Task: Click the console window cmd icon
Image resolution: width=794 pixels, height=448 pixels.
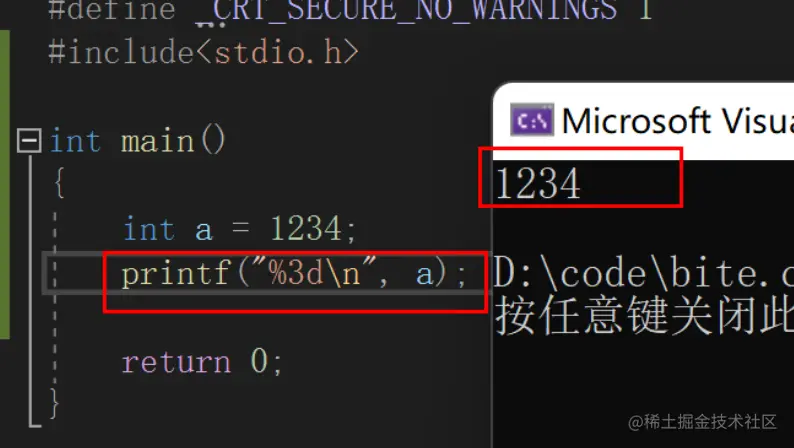Action: (532, 120)
